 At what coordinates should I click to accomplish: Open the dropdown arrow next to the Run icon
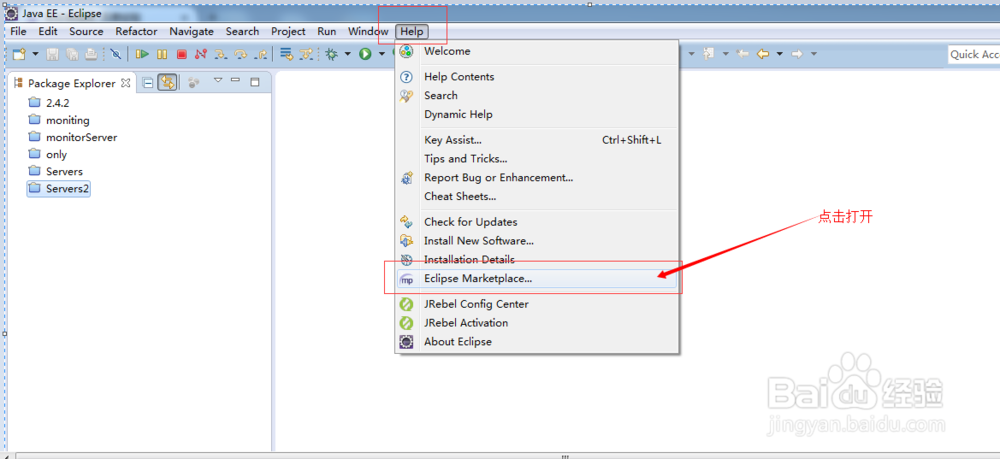pyautogui.click(x=381, y=54)
